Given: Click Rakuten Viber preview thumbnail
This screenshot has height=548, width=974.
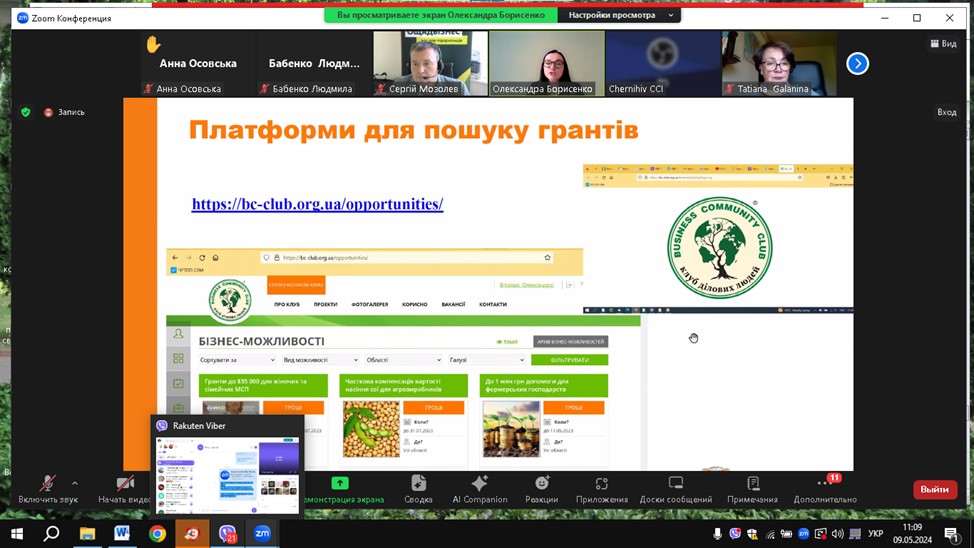Looking at the screenshot, I should click(x=227, y=475).
